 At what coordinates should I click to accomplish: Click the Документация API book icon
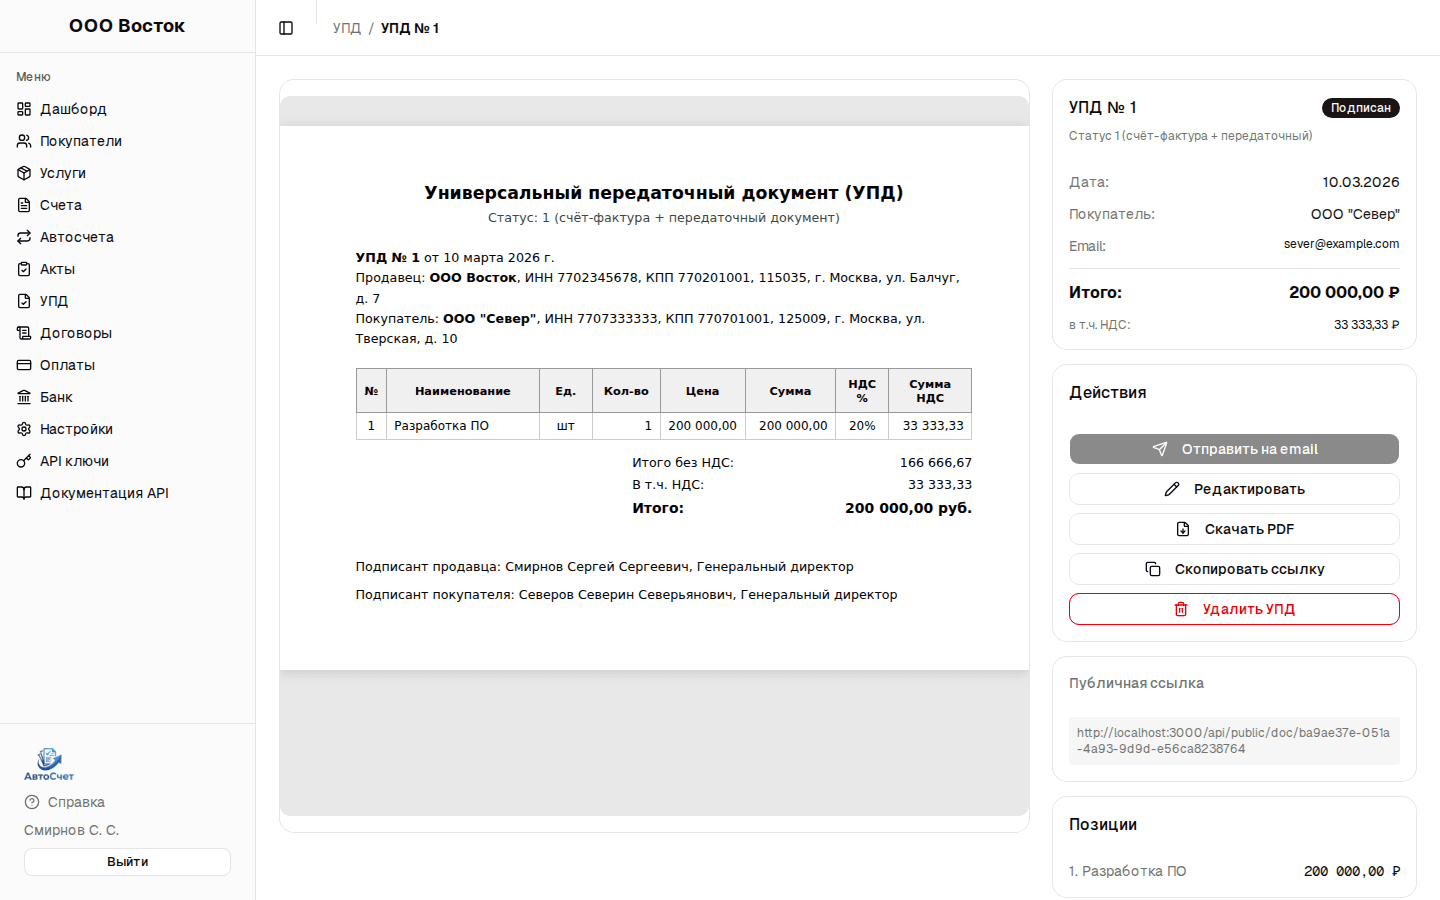click(24, 493)
